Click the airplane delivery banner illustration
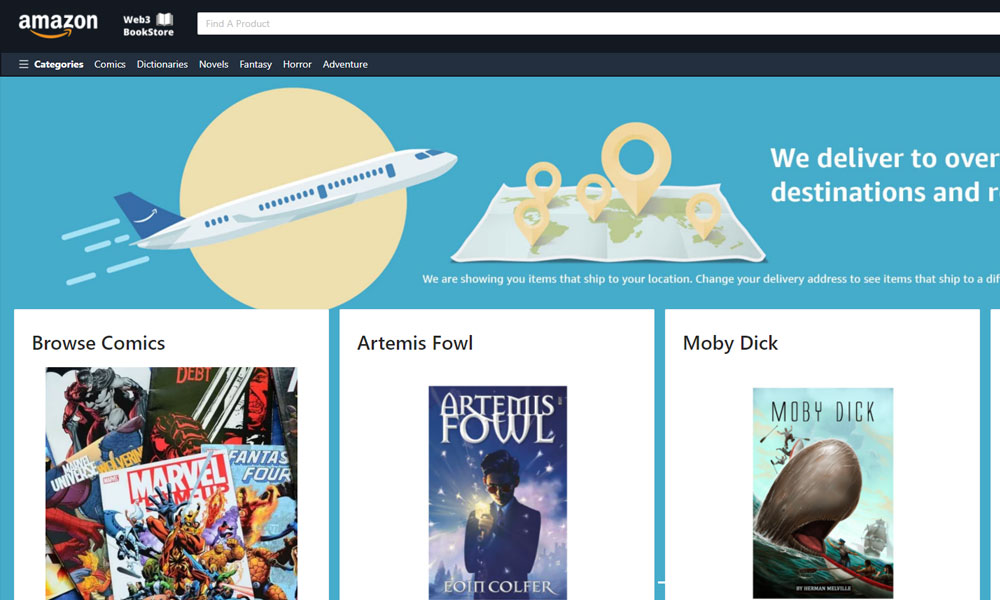Image resolution: width=1000 pixels, height=600 pixels. 260,199
